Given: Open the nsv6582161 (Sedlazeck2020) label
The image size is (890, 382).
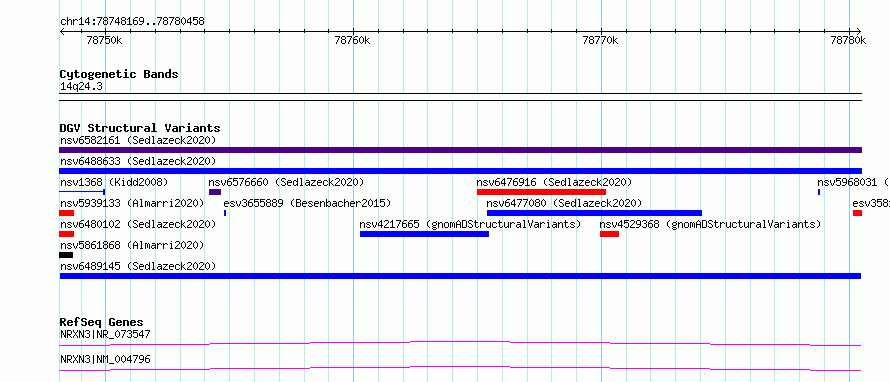Looking at the screenshot, I should (138, 140).
